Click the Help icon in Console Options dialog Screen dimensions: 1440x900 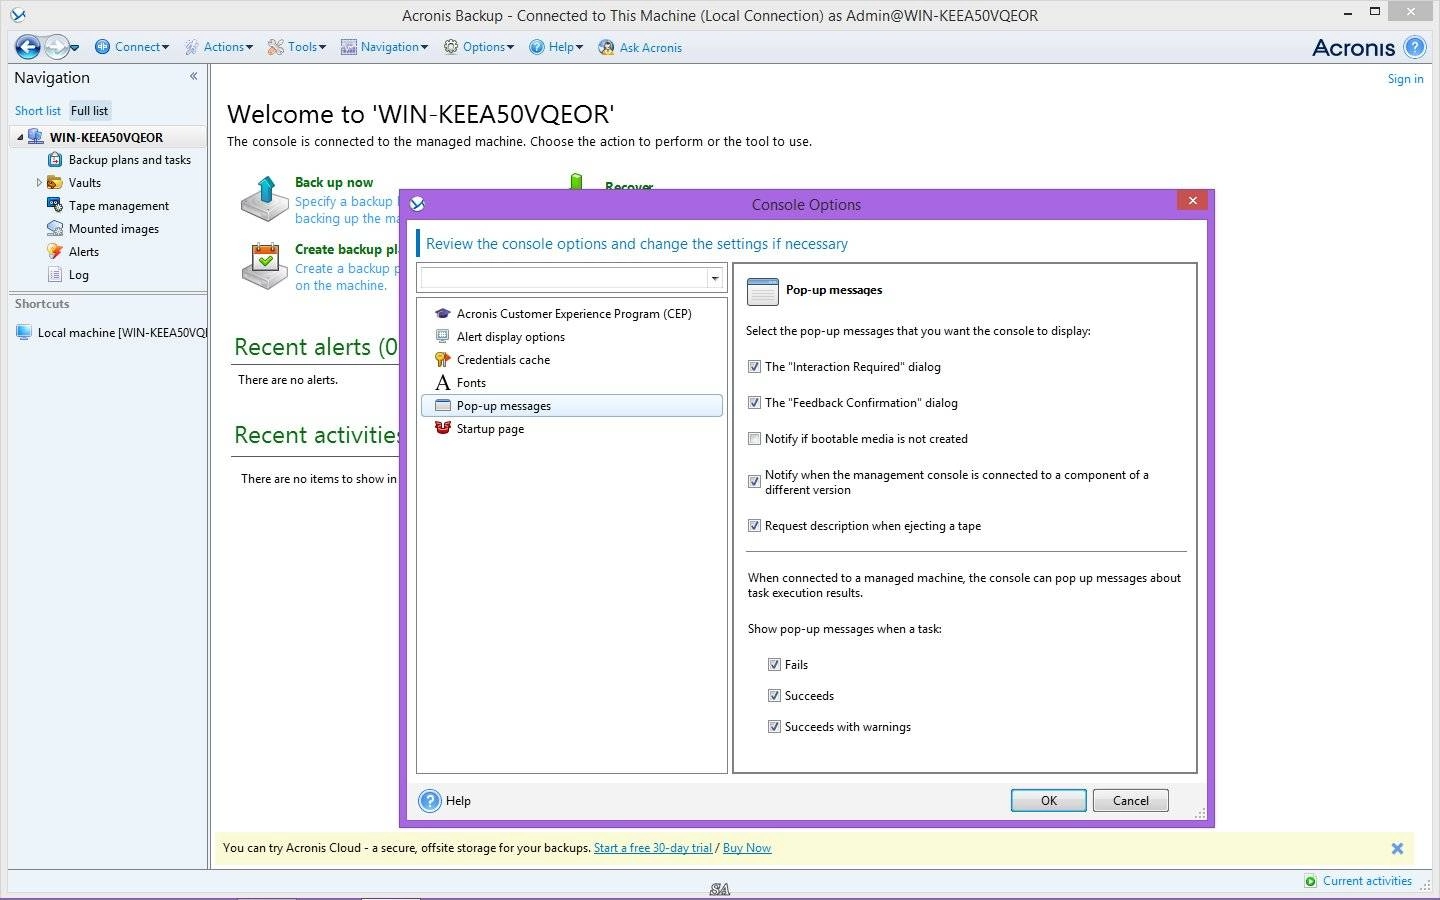pyautogui.click(x=430, y=801)
